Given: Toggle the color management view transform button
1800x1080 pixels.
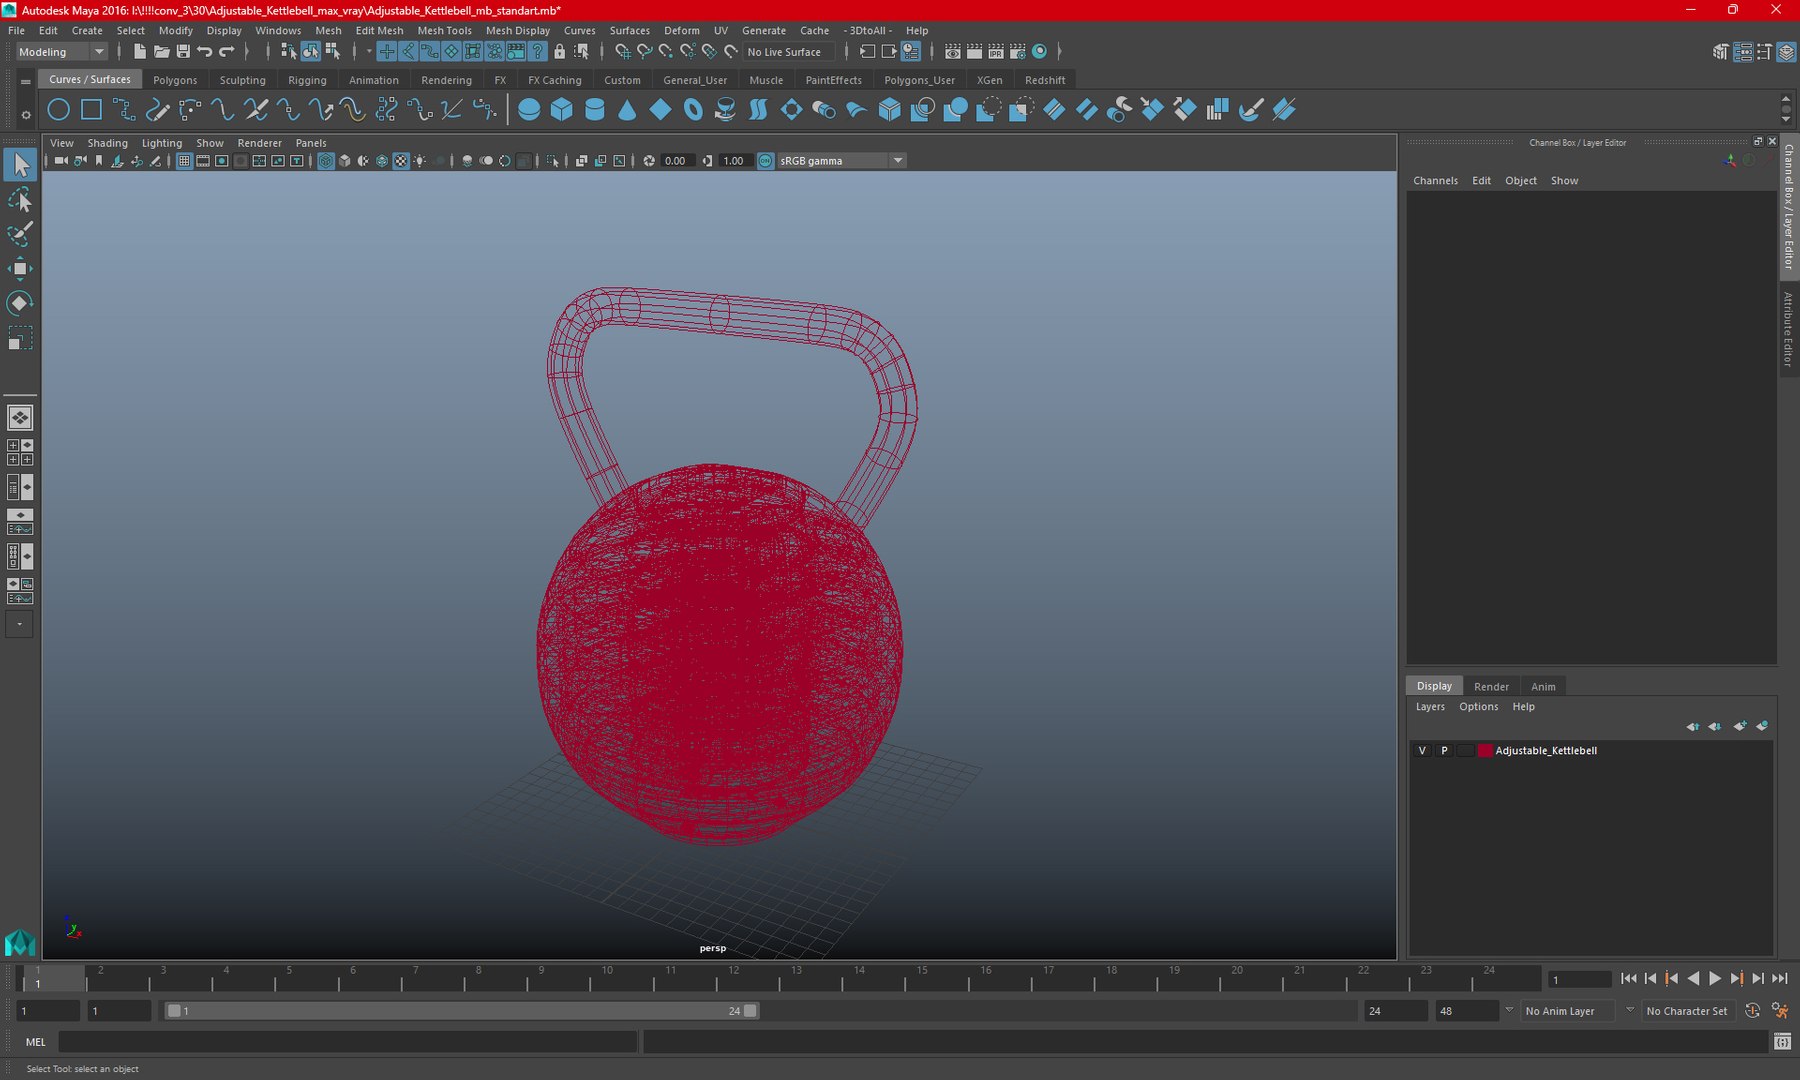Looking at the screenshot, I should click(766, 161).
